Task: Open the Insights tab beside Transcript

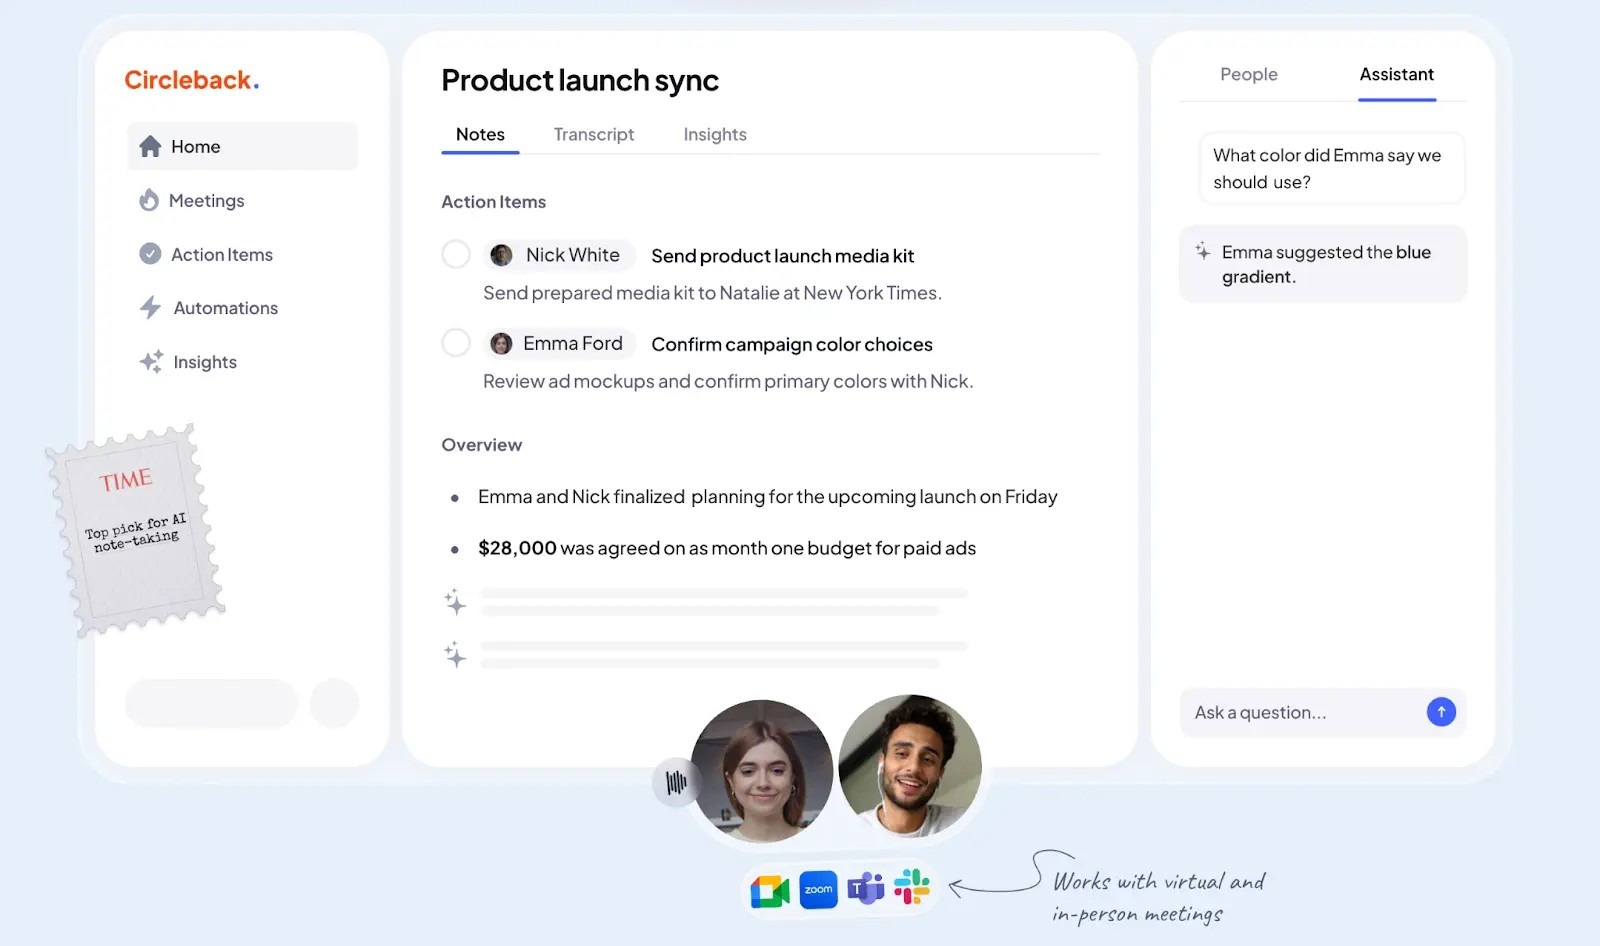Action: [715, 135]
